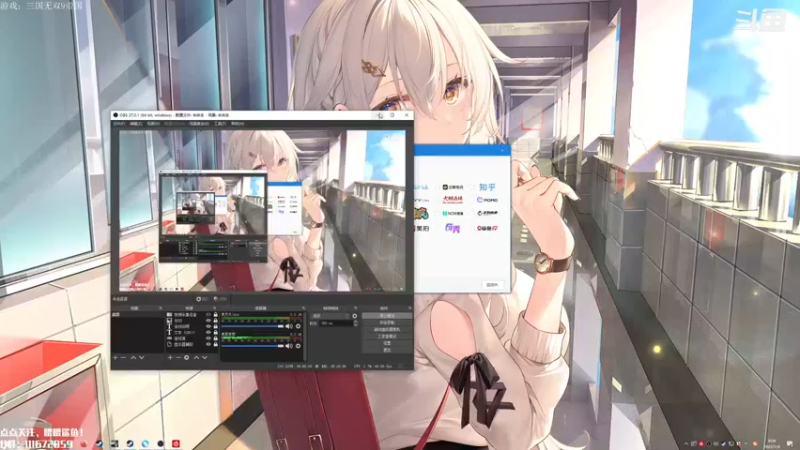
Task: Pop out the Sources dock header icon
Action: point(215,308)
